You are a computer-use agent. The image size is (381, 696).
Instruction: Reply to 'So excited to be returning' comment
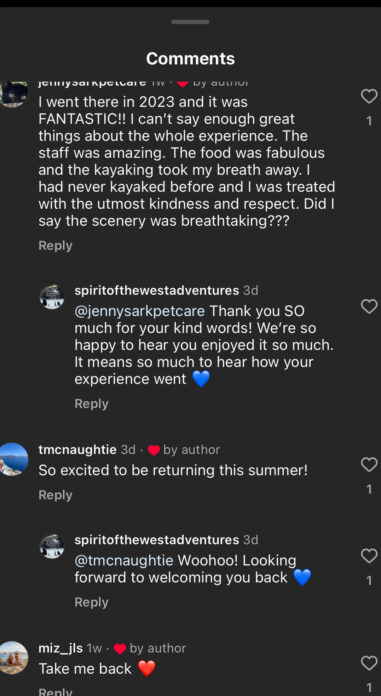tap(56, 495)
